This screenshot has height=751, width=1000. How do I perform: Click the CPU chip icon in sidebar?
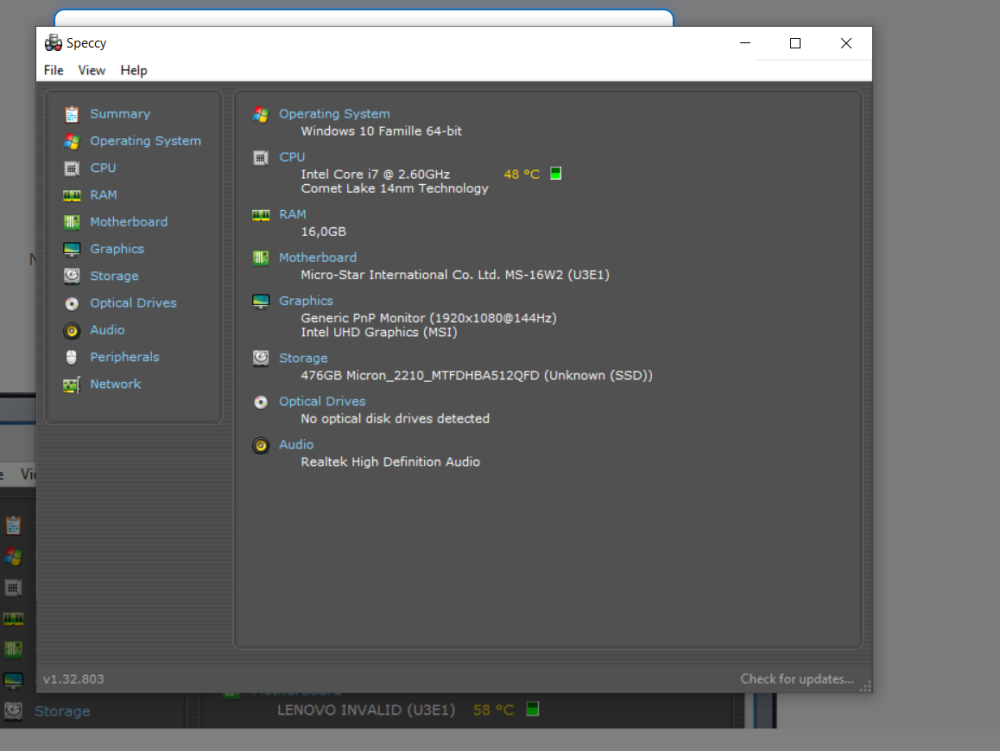click(x=72, y=168)
